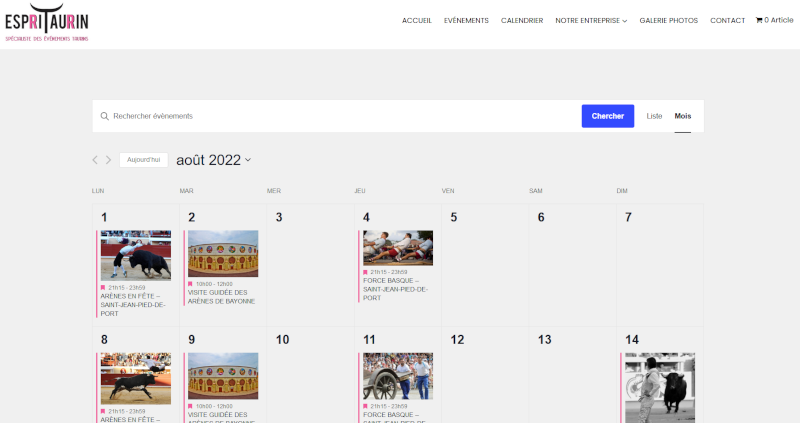Screen dimensions: 800x423
Task: Open the Calendrier menu item
Action: click(x=522, y=20)
